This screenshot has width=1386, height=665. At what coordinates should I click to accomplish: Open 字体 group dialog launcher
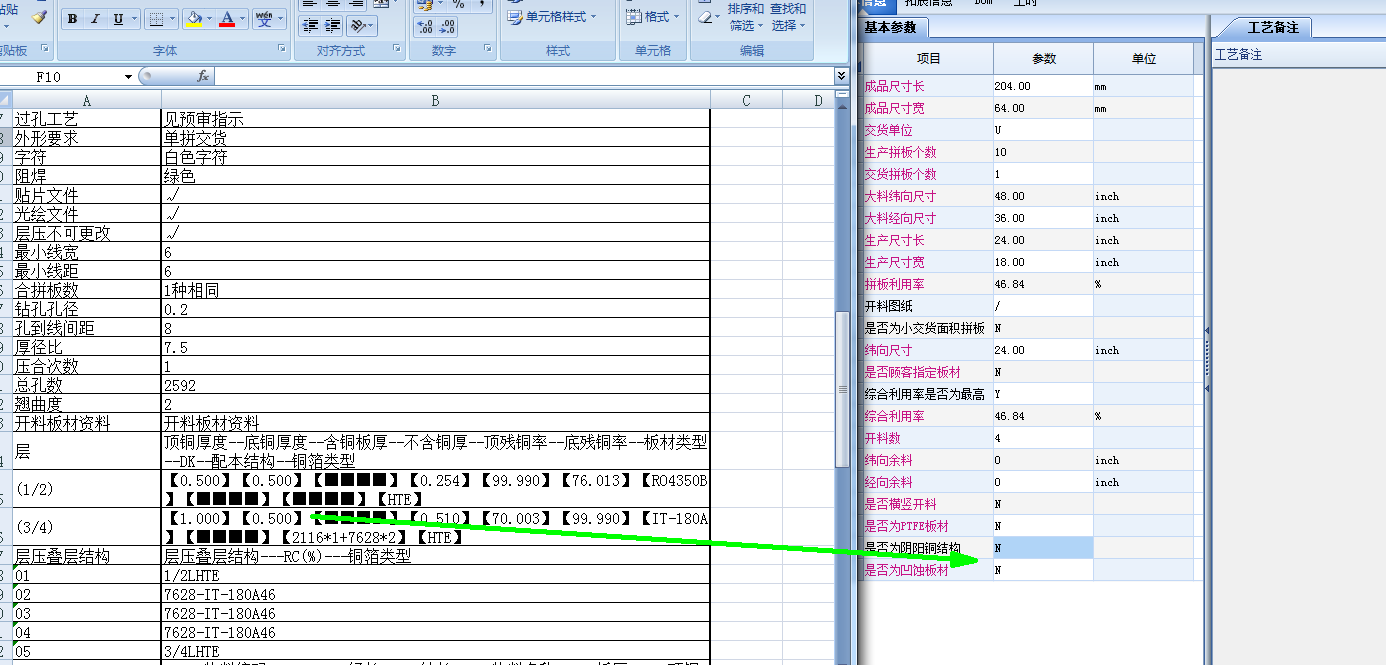[x=281, y=50]
